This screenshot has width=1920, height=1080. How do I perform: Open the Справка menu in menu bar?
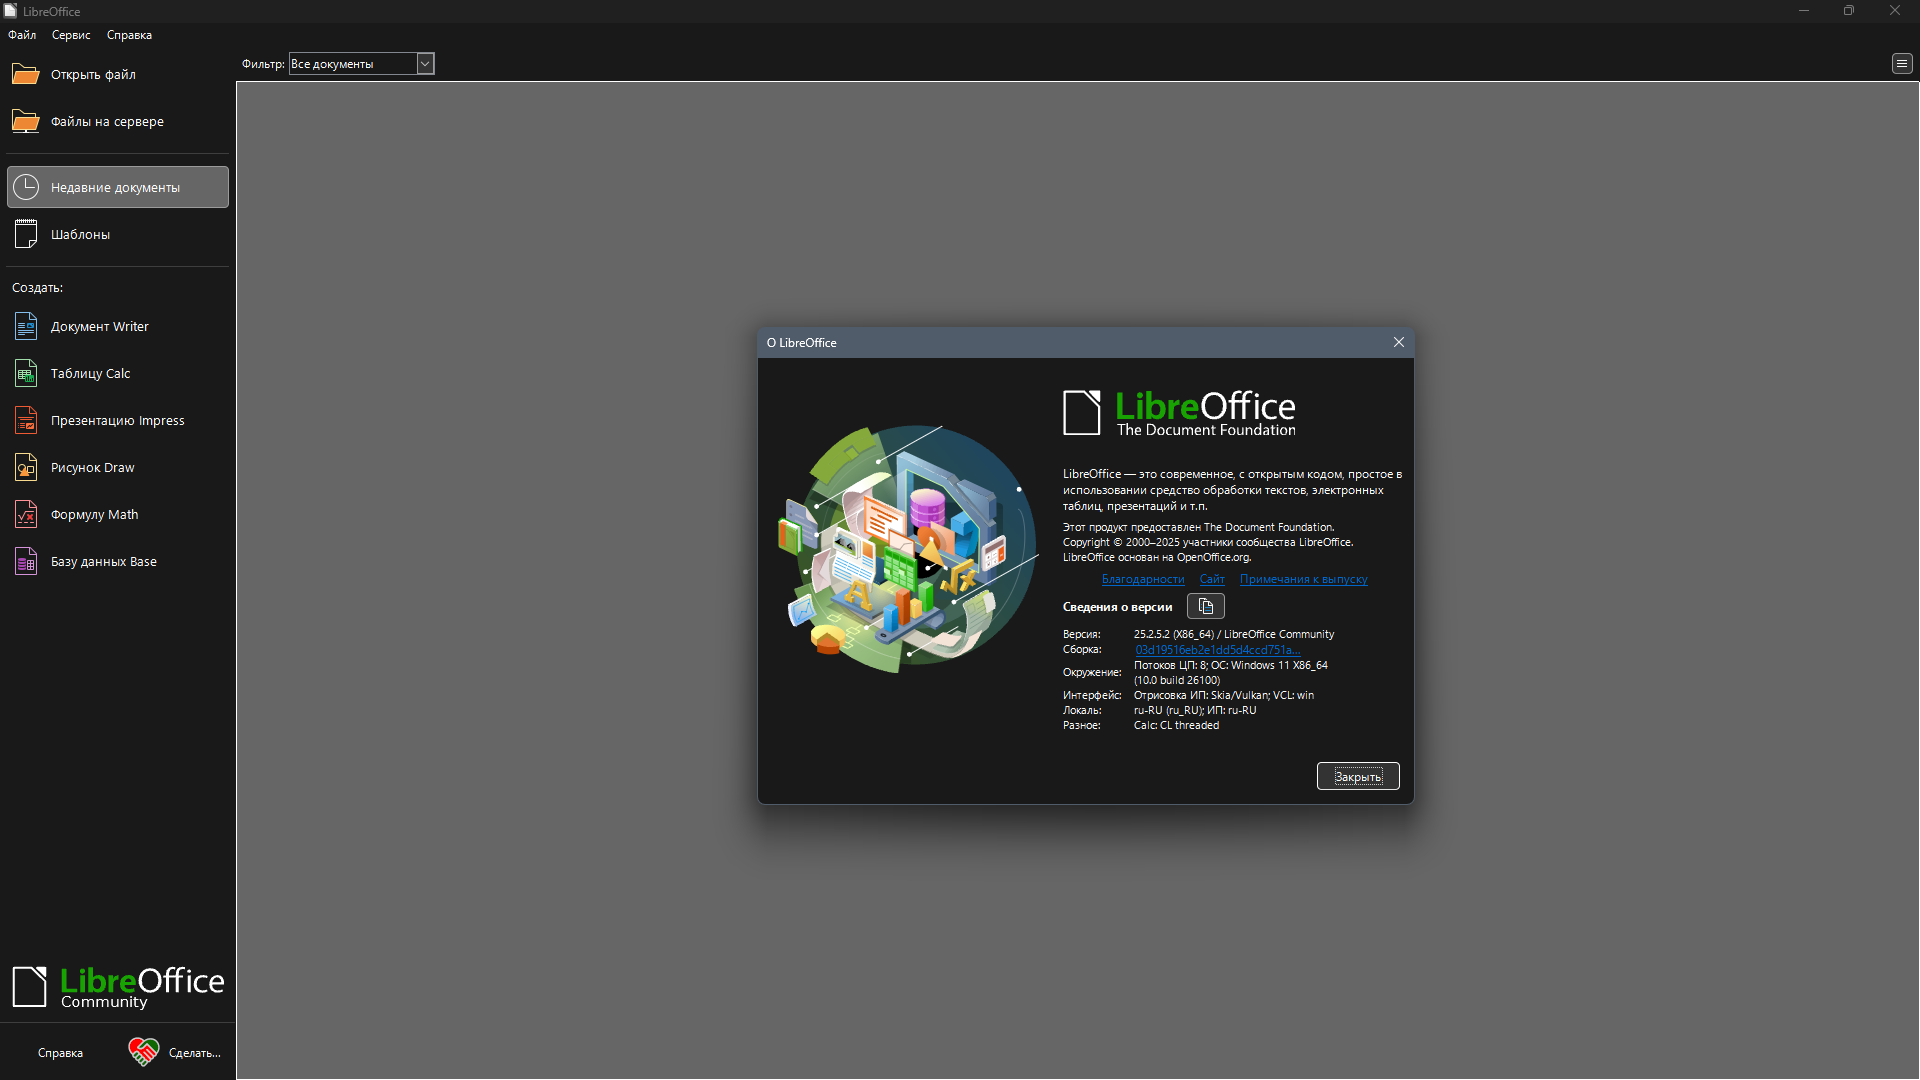129,35
